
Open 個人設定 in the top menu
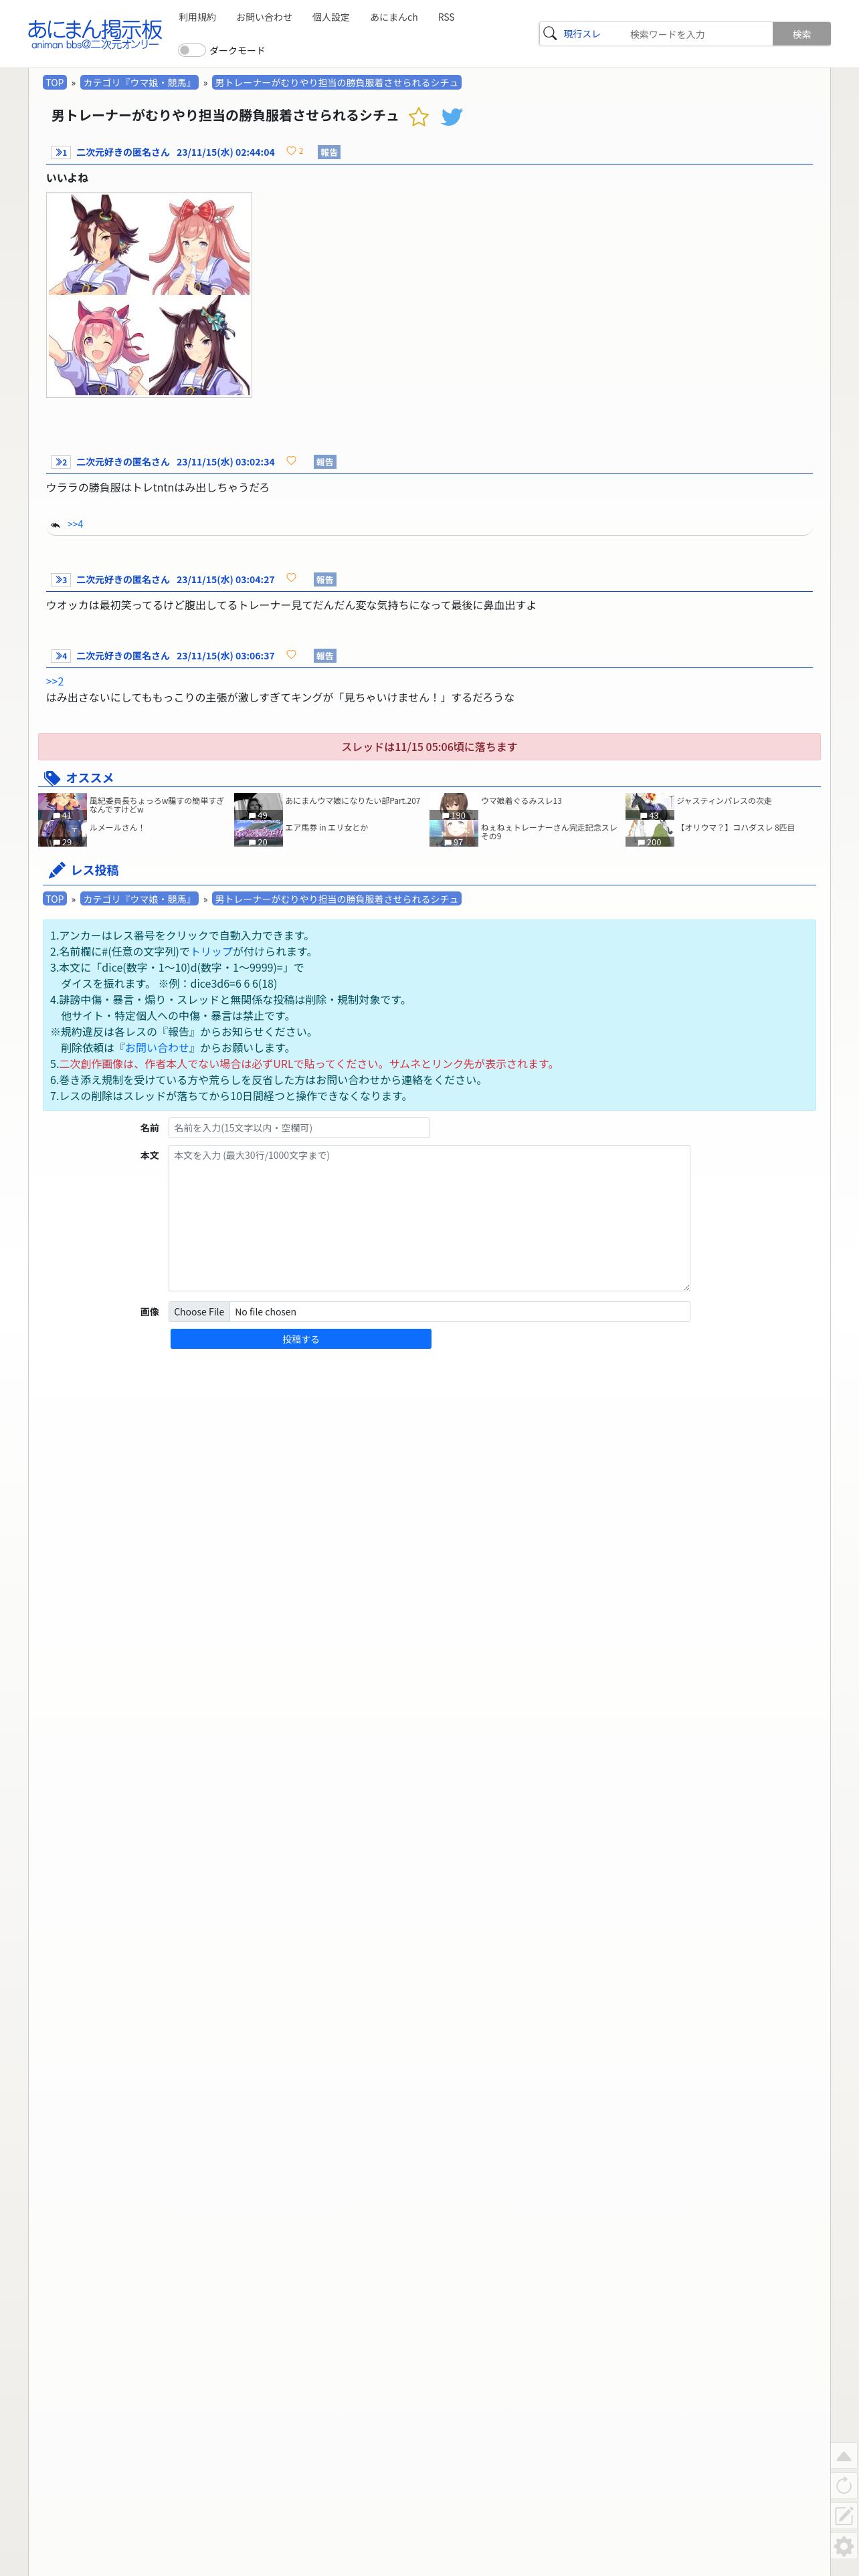point(331,17)
